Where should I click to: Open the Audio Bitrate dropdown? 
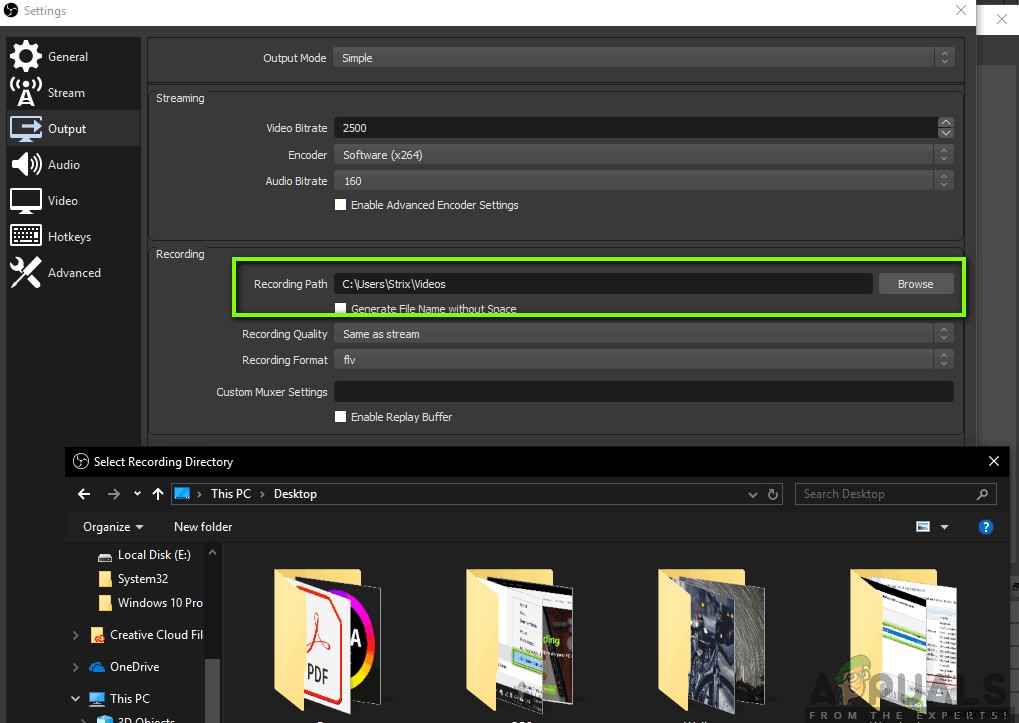click(643, 181)
